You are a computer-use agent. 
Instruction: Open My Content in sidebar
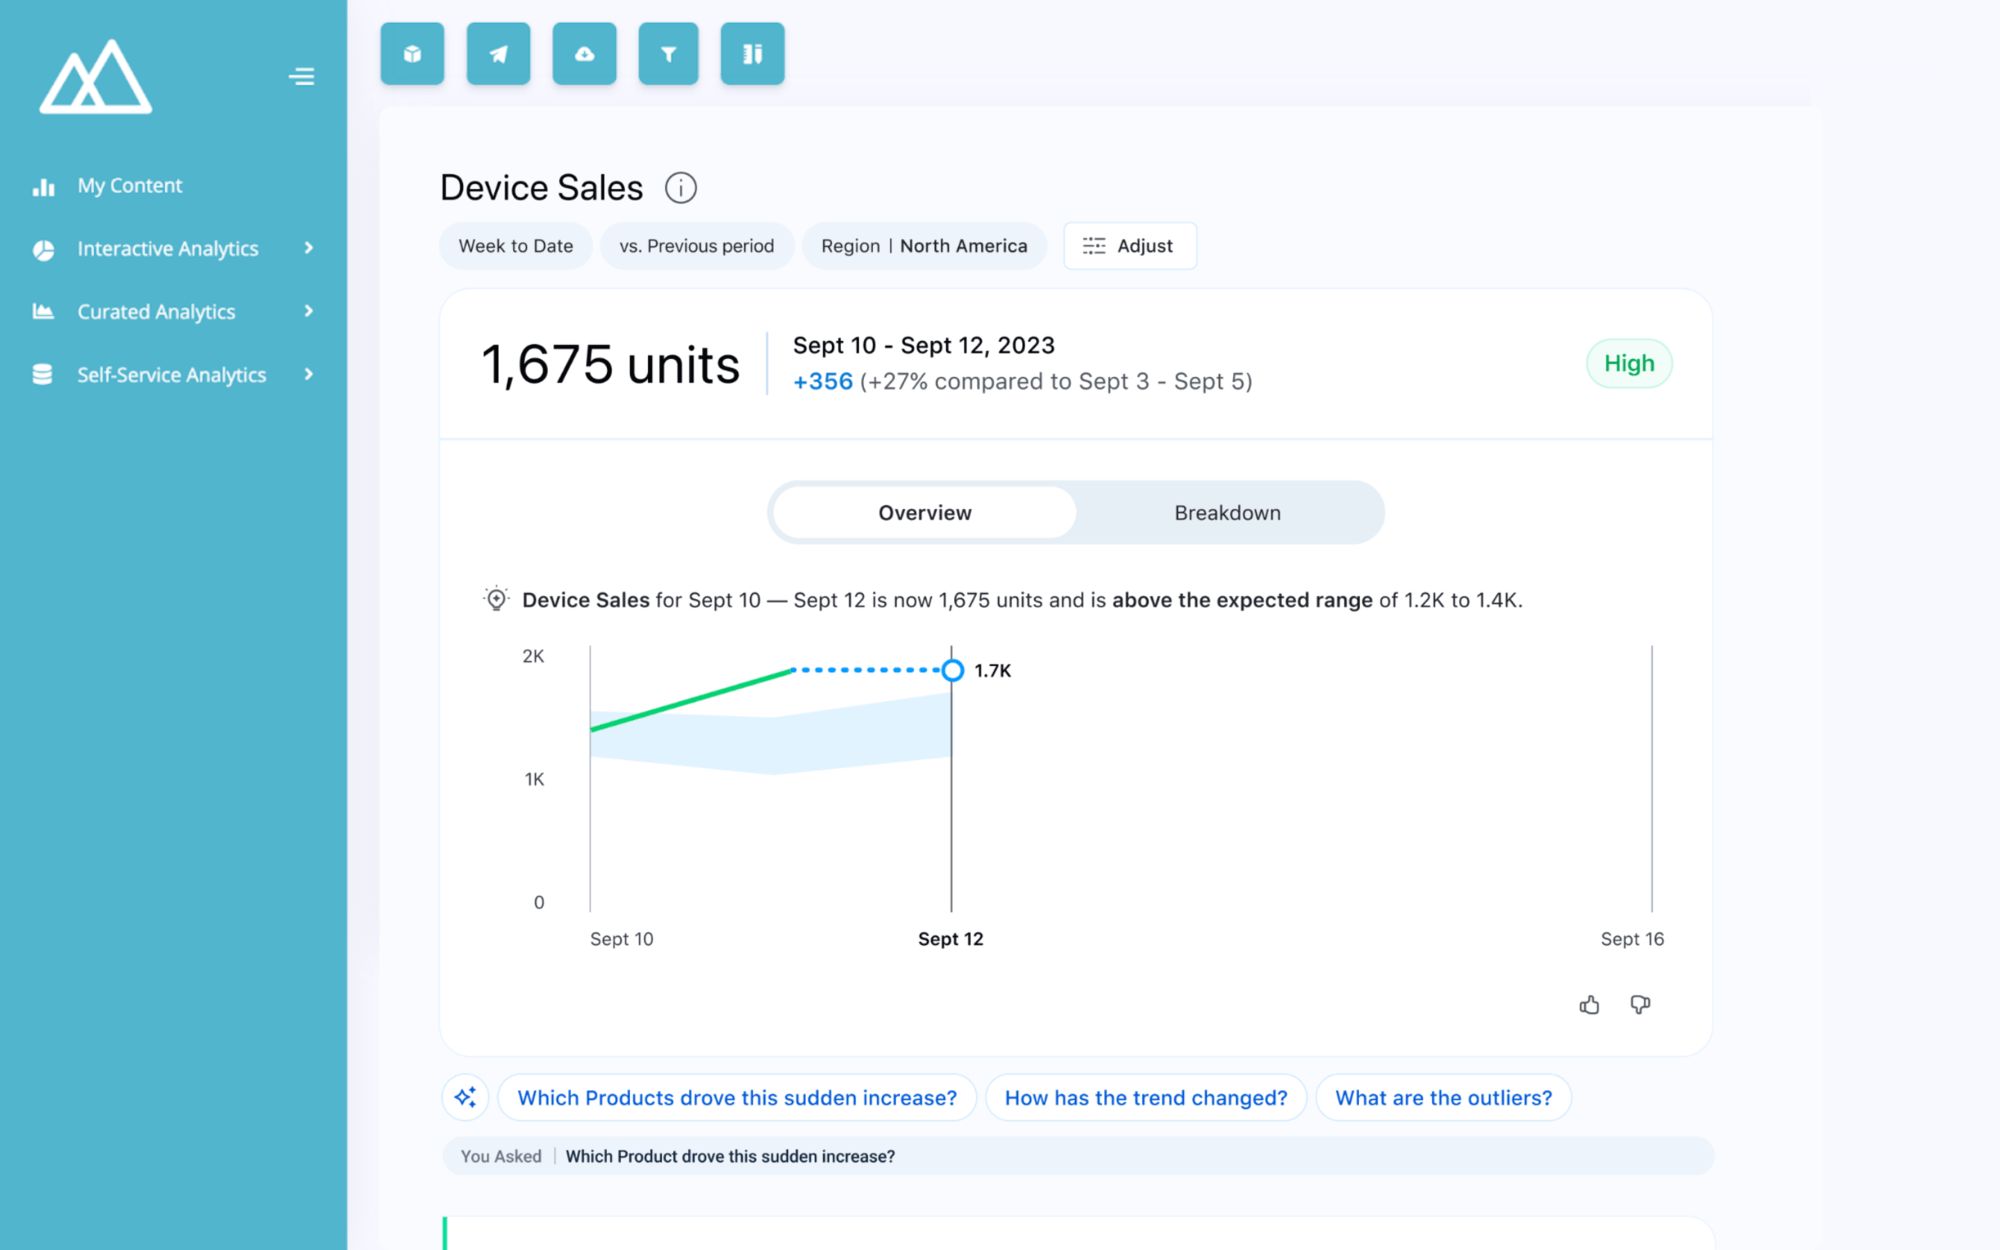(x=130, y=186)
